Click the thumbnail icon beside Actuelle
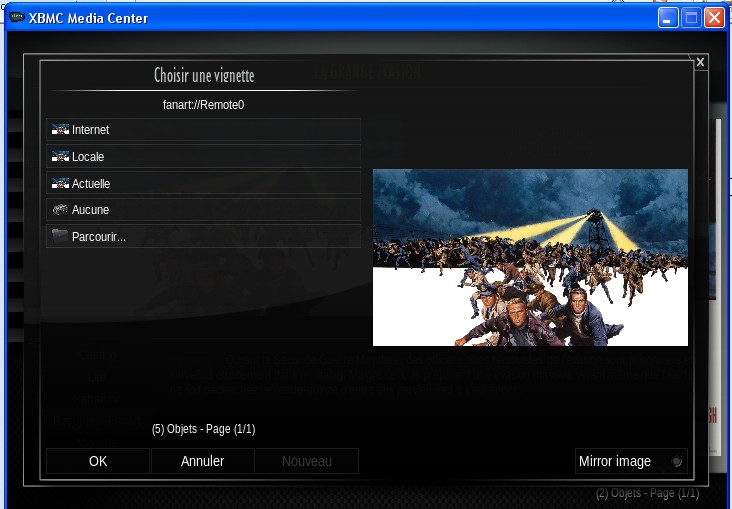732x509 pixels. tap(60, 184)
